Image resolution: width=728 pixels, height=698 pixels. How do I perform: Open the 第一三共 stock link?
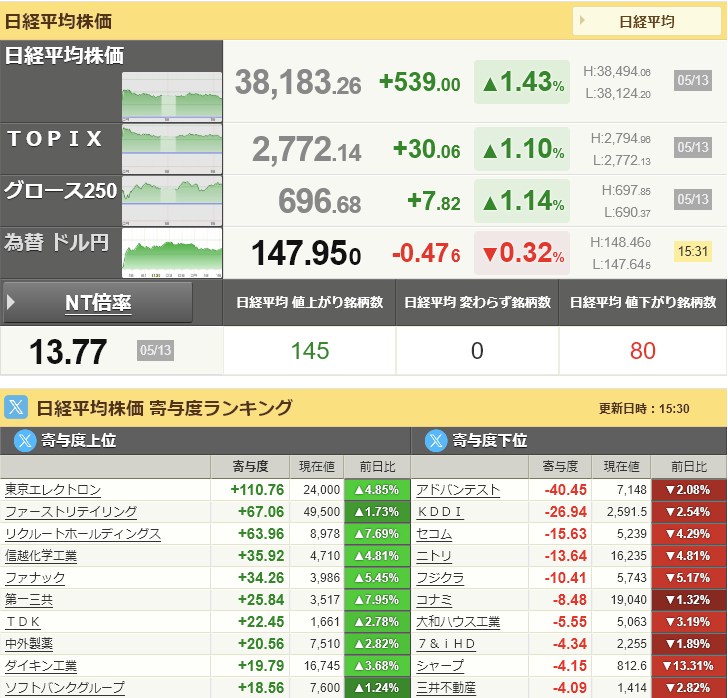(x=29, y=600)
